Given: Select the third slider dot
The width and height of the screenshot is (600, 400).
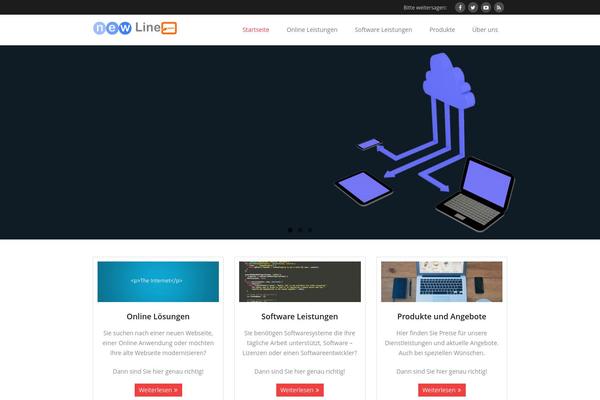Looking at the screenshot, I should [x=310, y=230].
